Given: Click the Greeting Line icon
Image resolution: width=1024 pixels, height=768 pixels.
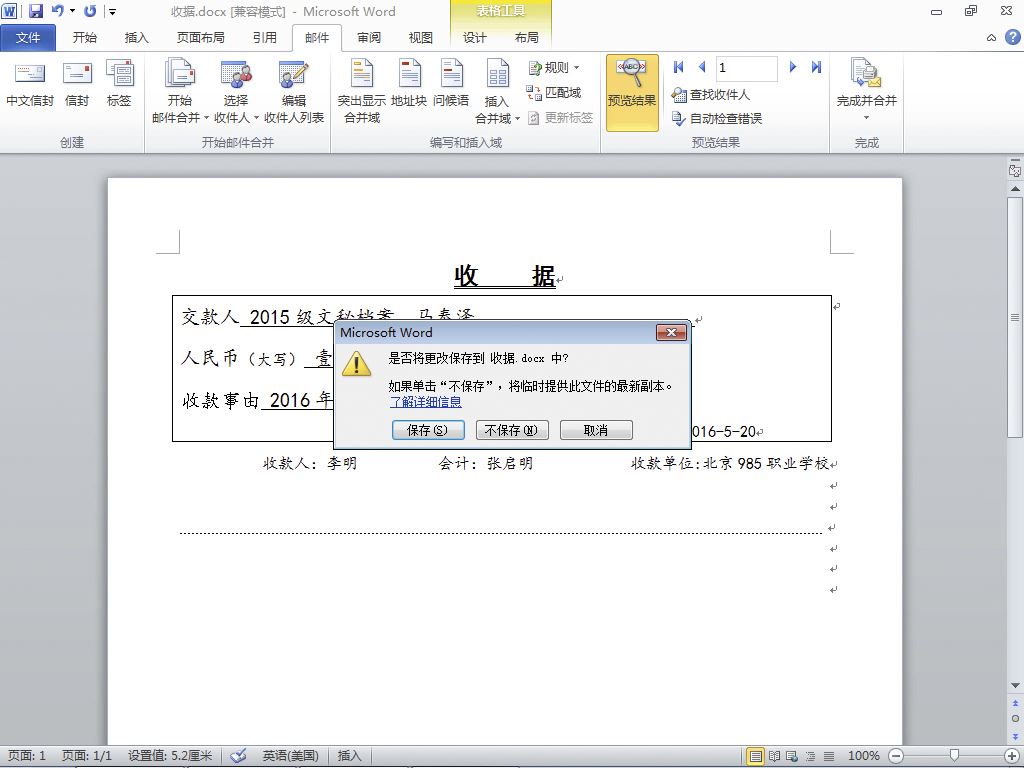Looking at the screenshot, I should [451, 84].
